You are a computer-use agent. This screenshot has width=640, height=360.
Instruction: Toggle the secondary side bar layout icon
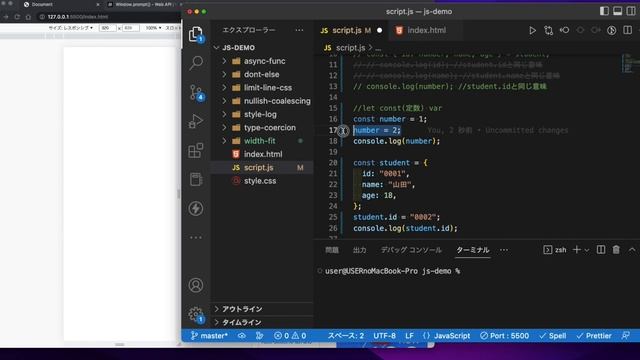pos(631,11)
